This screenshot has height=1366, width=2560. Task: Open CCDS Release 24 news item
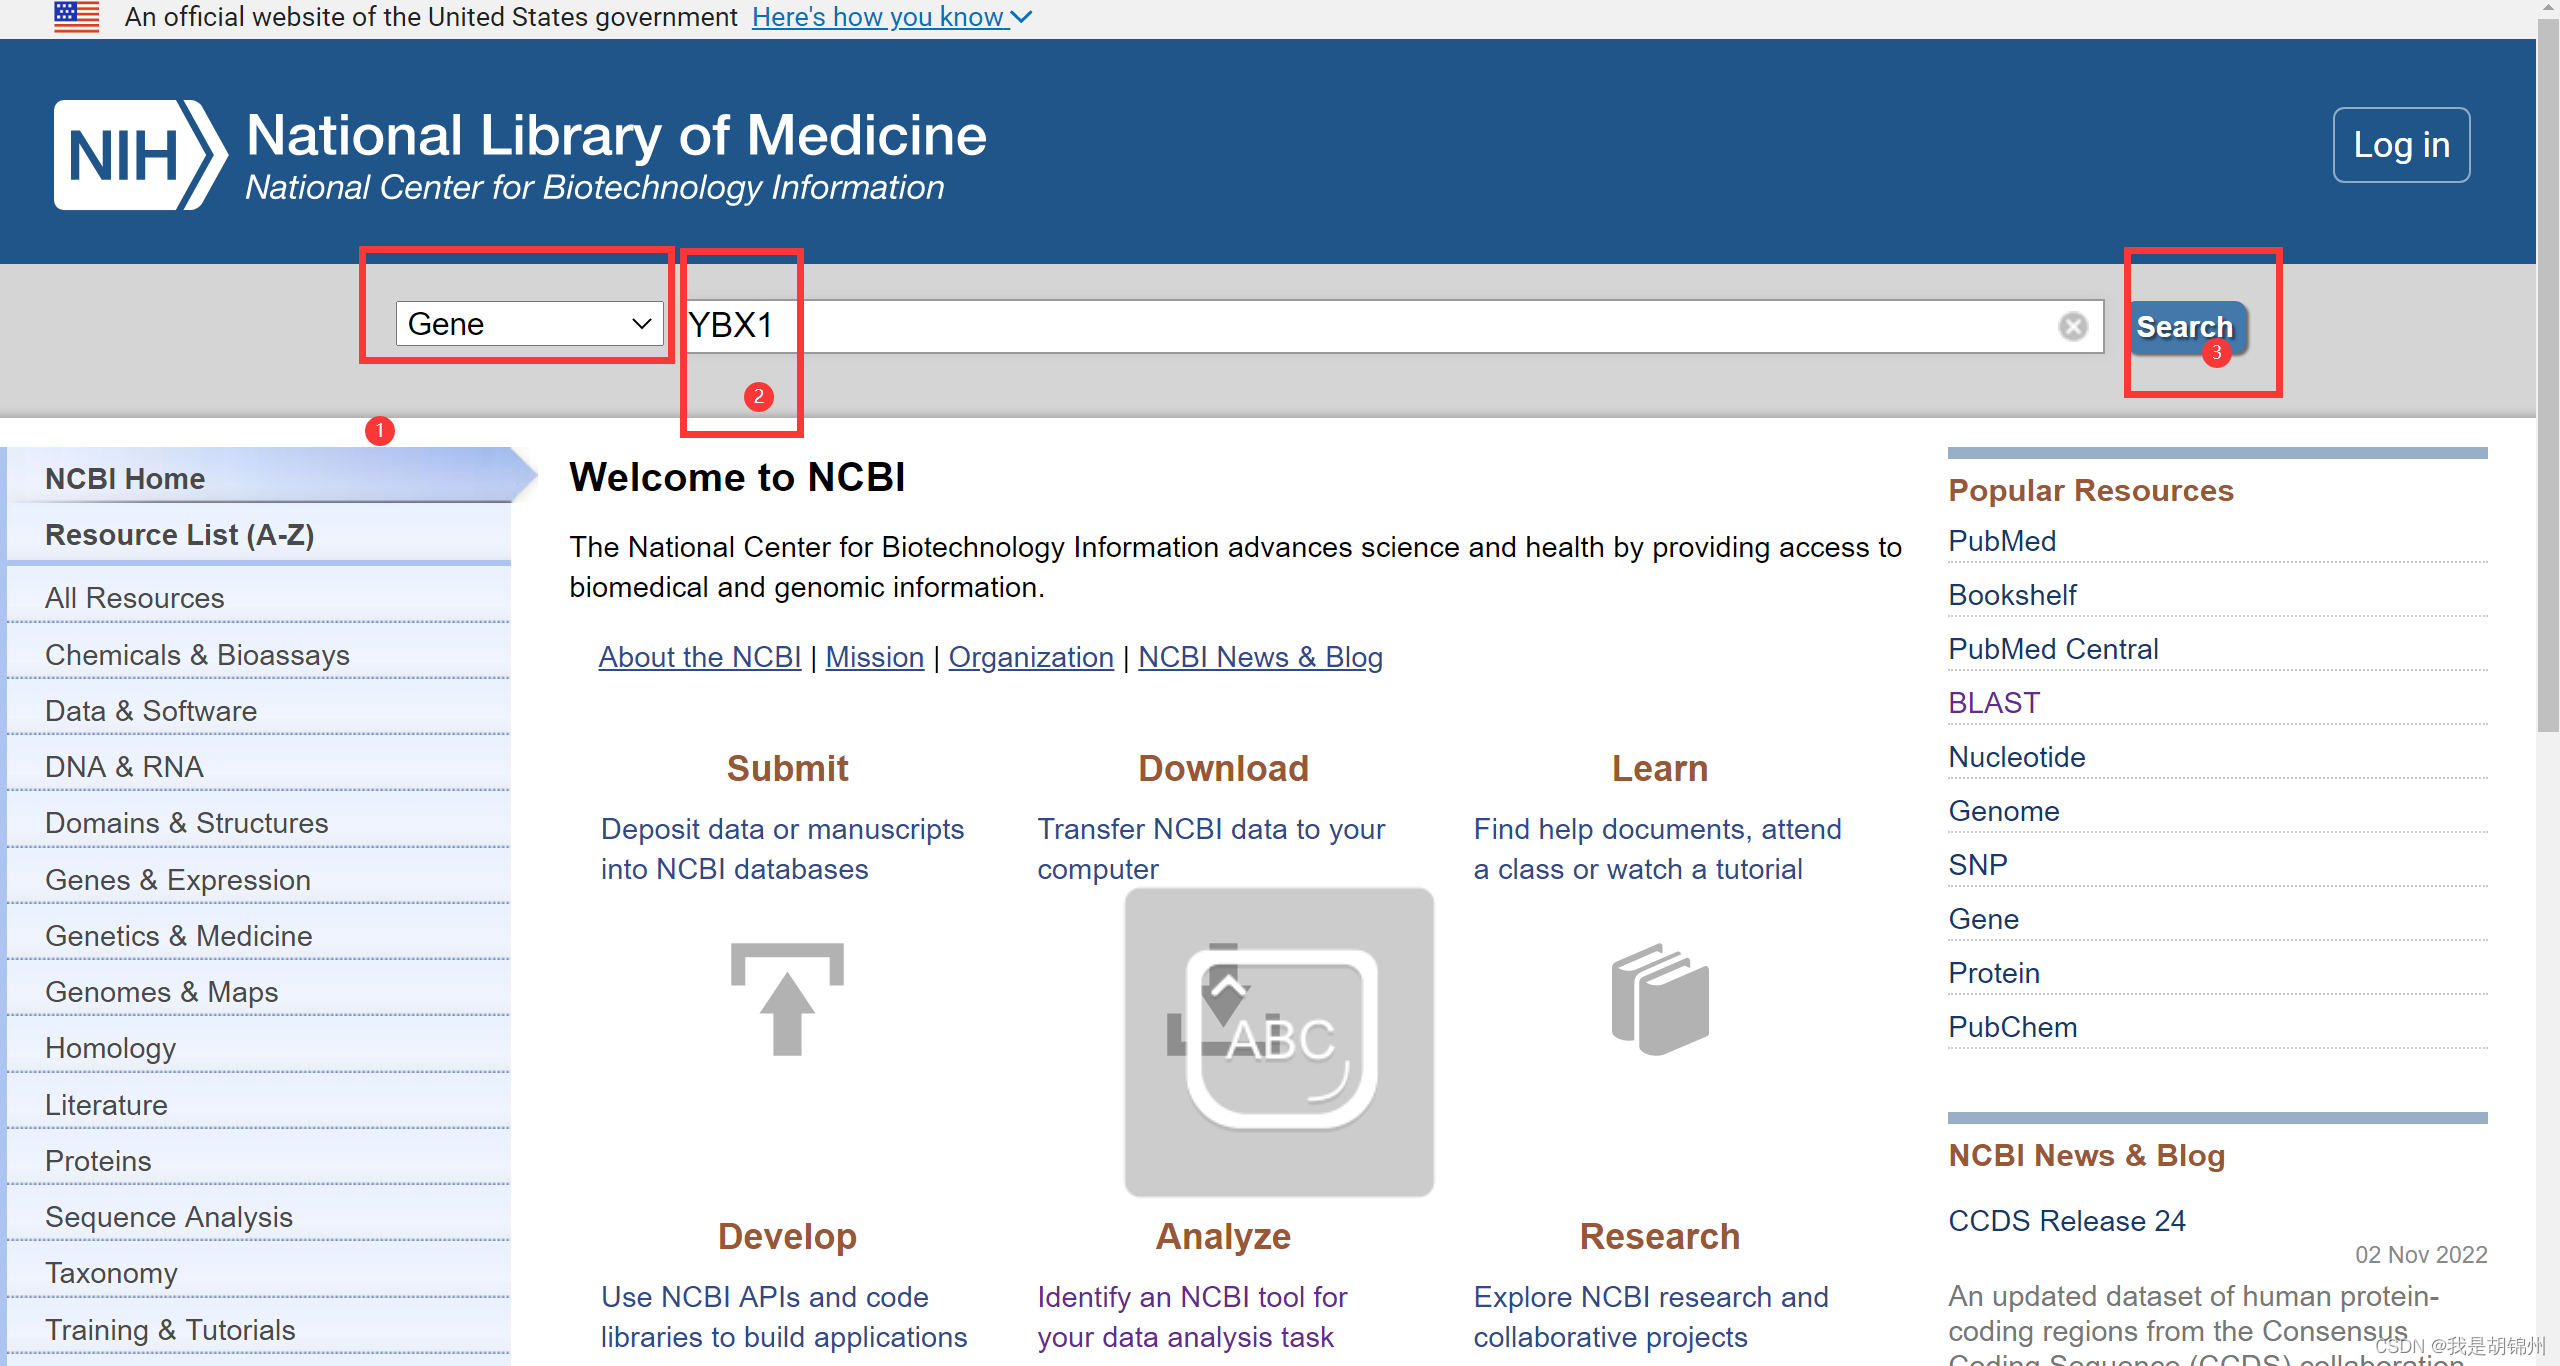[2067, 1221]
